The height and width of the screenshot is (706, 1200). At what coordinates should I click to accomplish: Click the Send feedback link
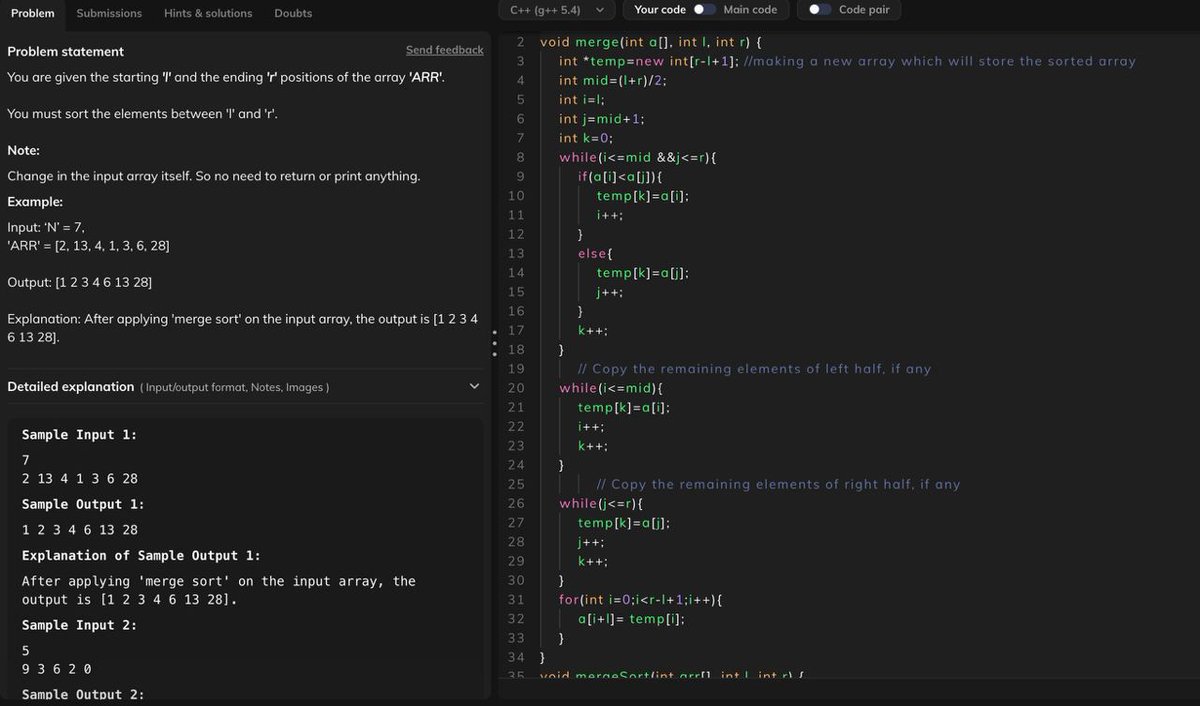pyautogui.click(x=444, y=50)
